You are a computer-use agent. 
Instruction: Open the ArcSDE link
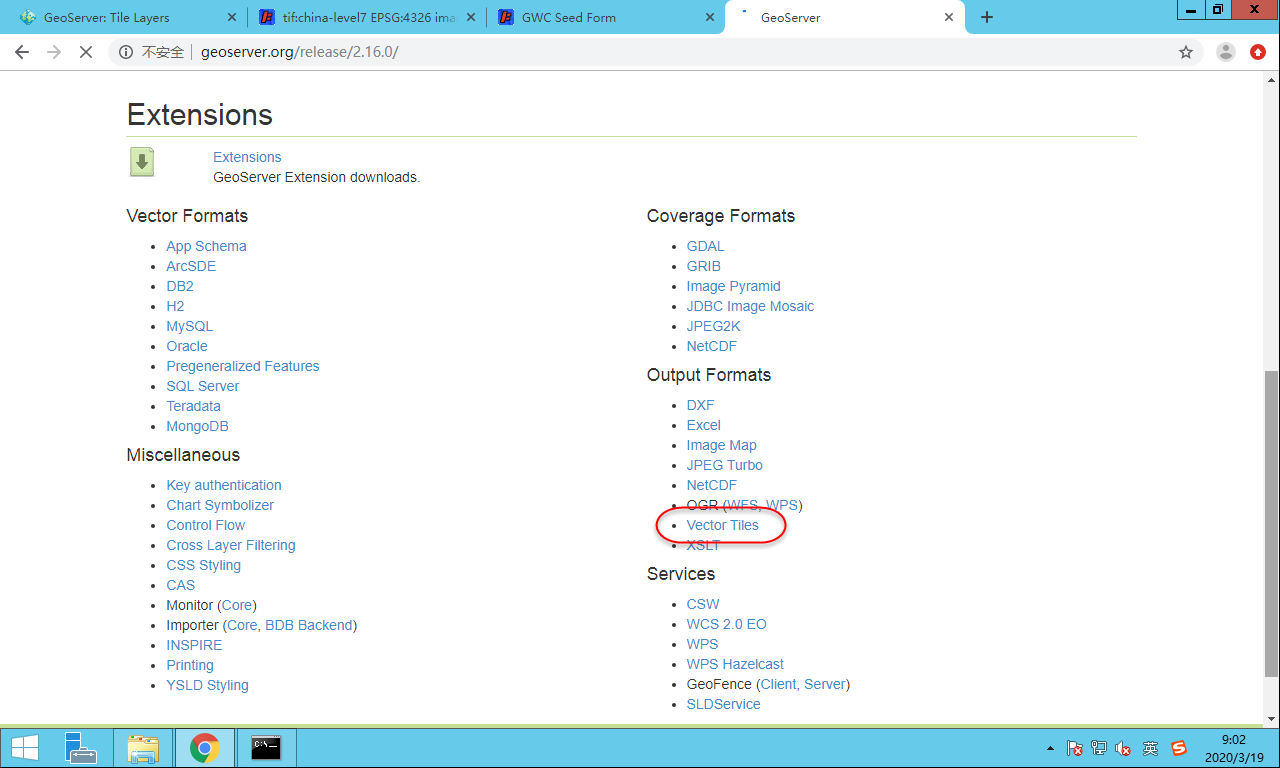[x=191, y=266]
